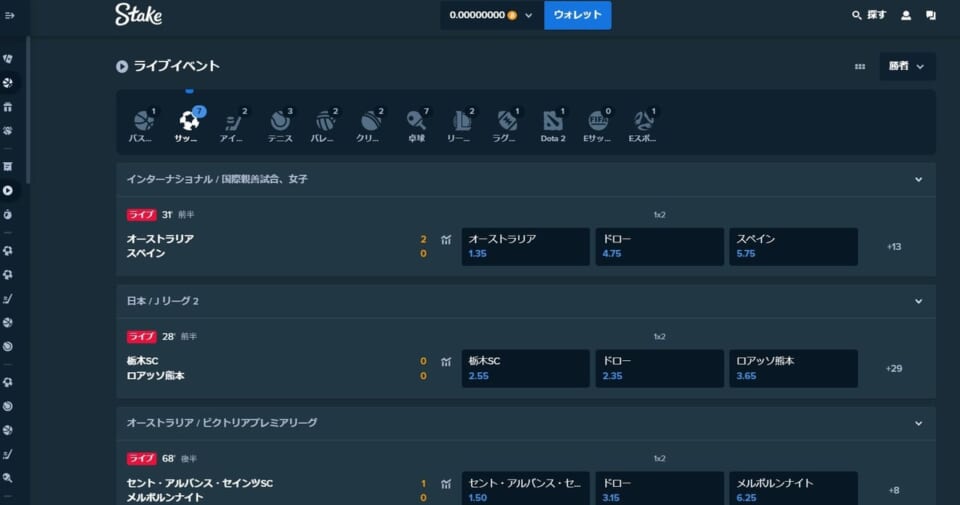The width and height of the screenshot is (960, 505).
Task: Open the セント・アルバンス・セインツSC team name
Action: point(200,483)
